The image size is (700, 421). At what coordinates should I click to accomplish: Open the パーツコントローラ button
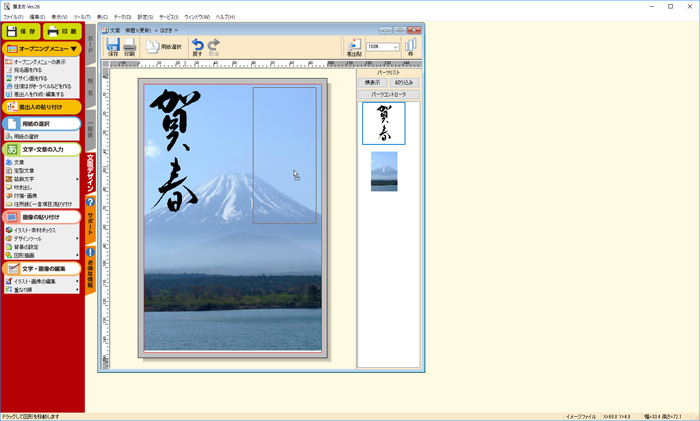coord(387,94)
